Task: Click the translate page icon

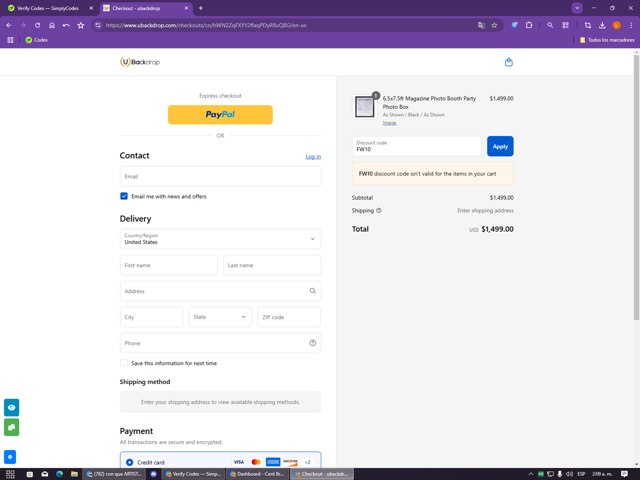Action: tap(481, 25)
